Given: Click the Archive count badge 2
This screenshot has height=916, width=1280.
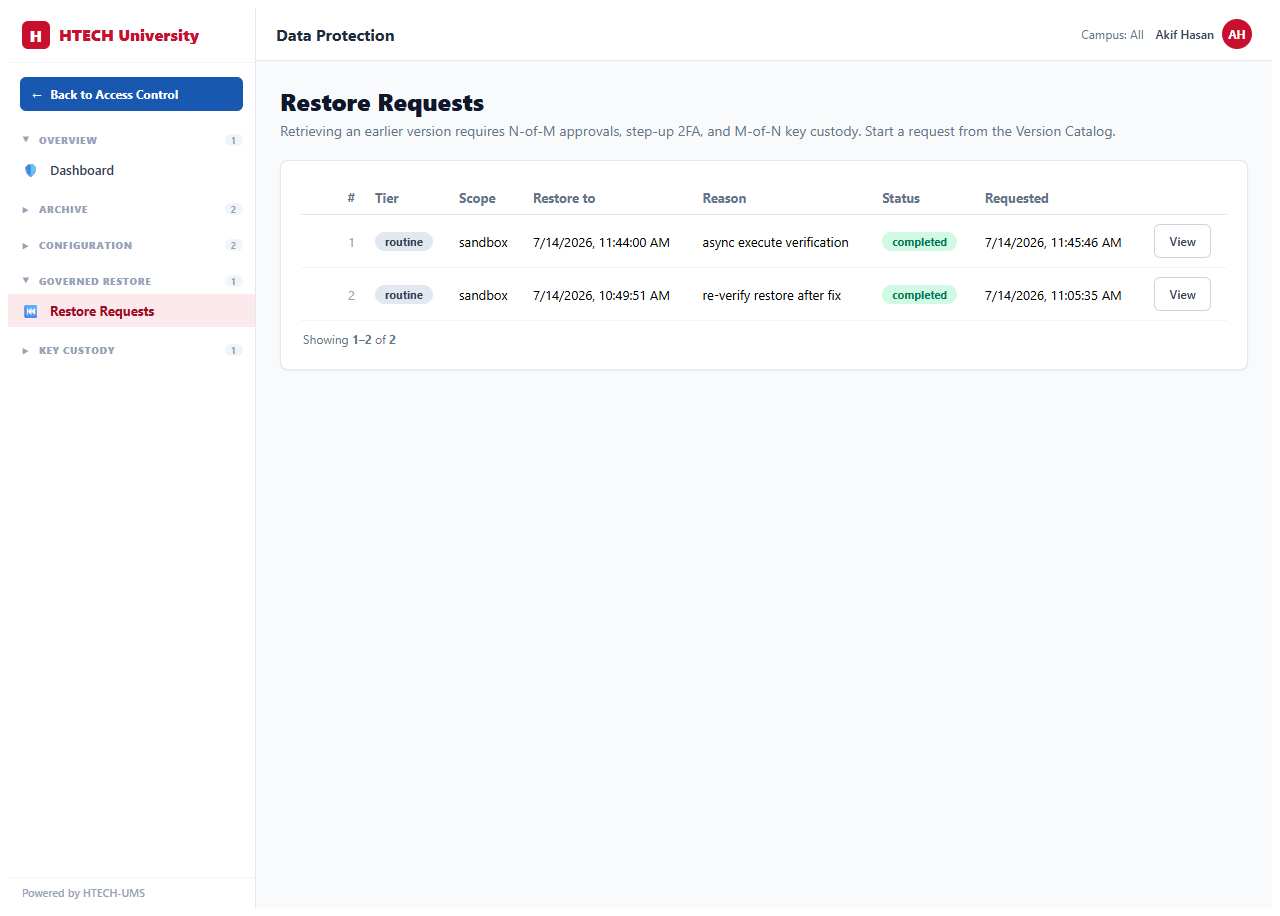Looking at the screenshot, I should tap(233, 210).
